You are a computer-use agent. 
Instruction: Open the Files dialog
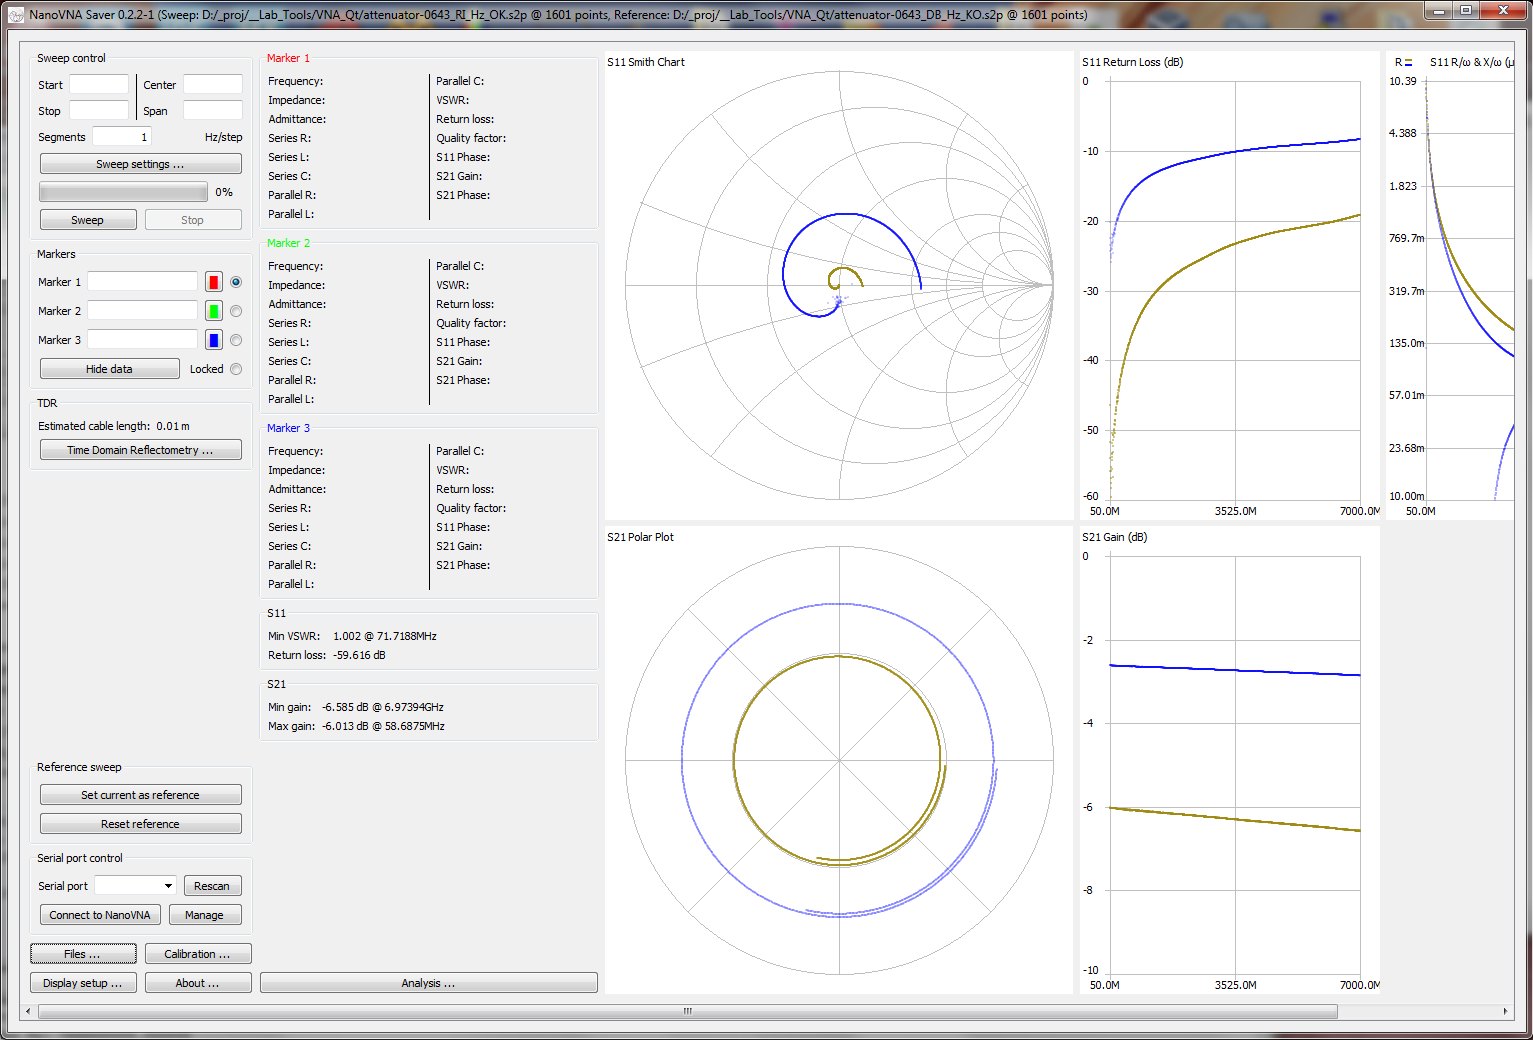[83, 953]
